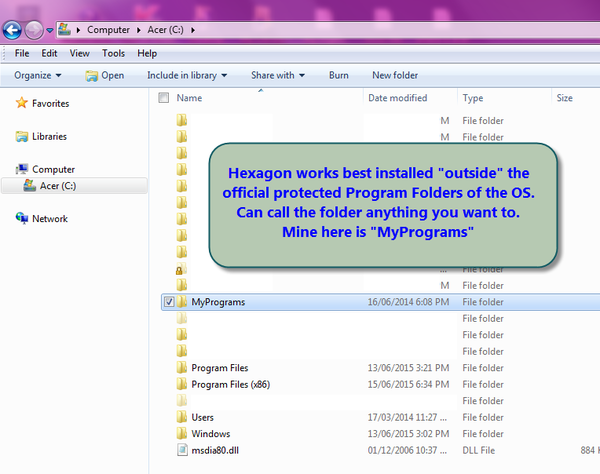Sort by Date modified column header
600x474 pixels.
tap(398, 98)
